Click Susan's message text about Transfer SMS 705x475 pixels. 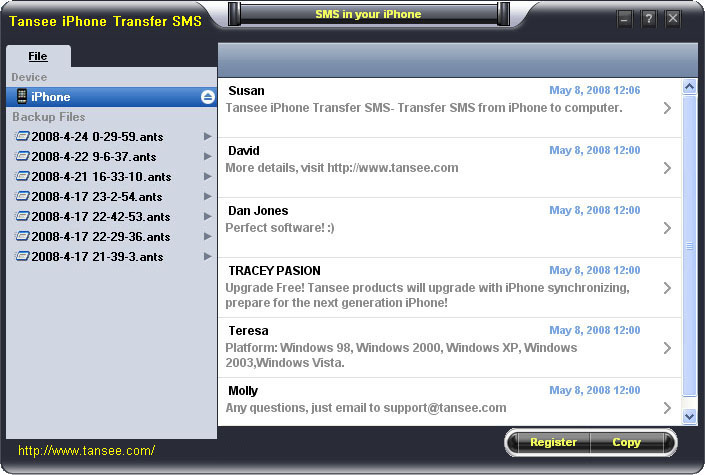(424, 108)
